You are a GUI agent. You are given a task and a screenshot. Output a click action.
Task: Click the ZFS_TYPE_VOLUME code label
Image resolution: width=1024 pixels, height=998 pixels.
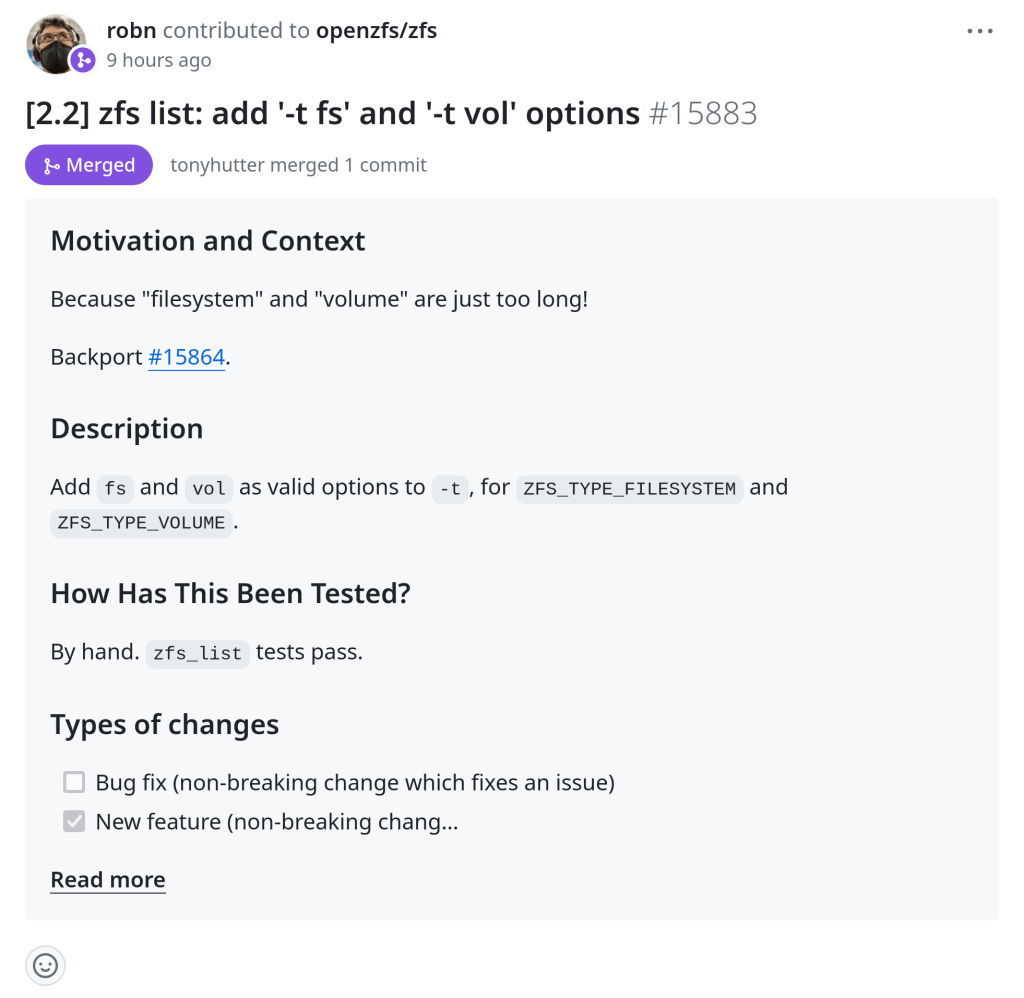(x=141, y=523)
